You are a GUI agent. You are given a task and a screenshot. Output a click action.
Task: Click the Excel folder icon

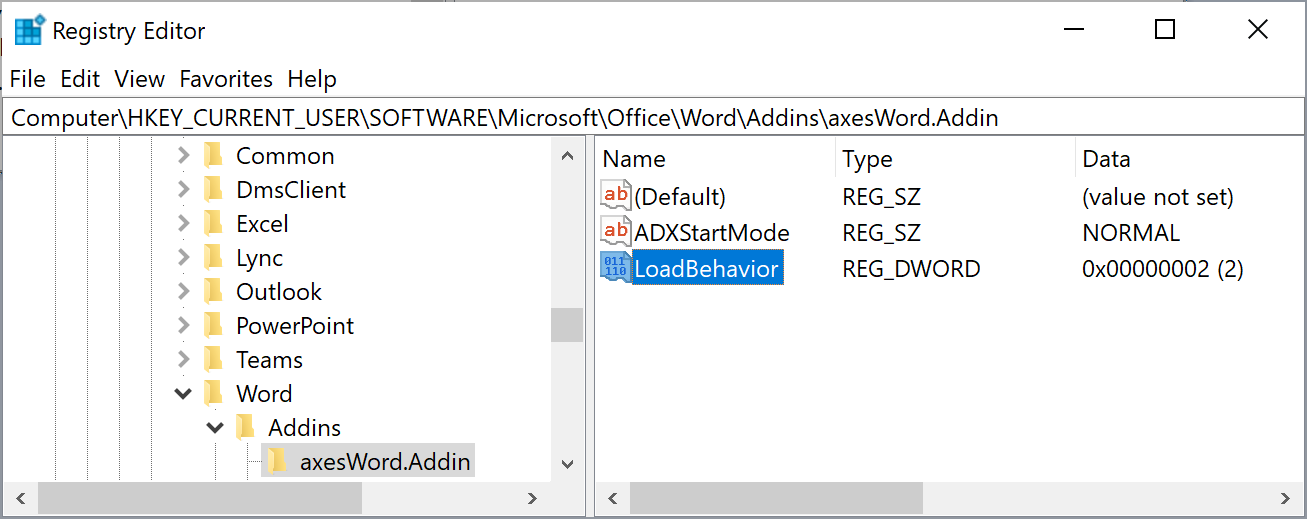212,224
